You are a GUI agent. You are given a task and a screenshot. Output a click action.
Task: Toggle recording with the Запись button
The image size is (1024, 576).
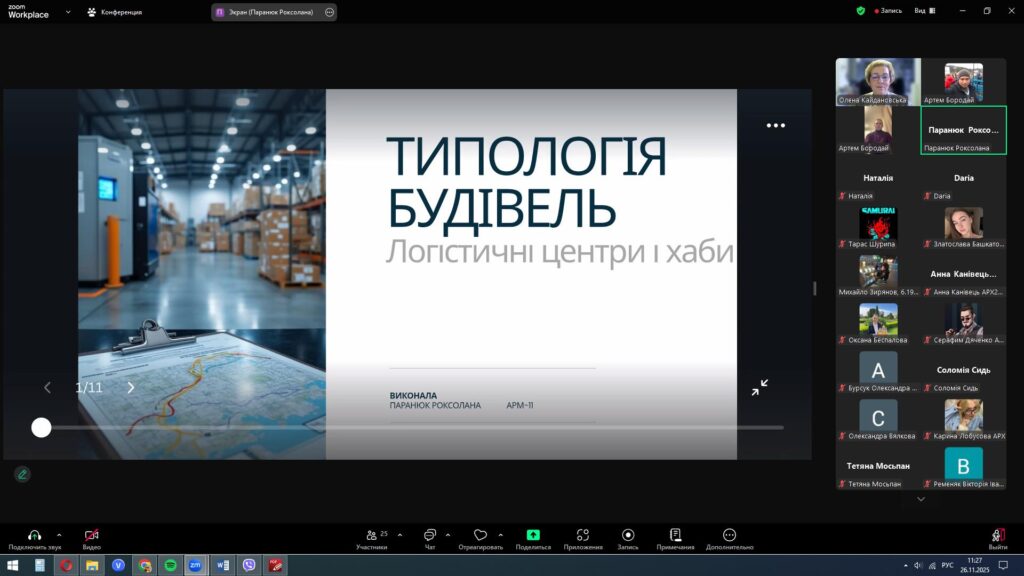(x=628, y=535)
